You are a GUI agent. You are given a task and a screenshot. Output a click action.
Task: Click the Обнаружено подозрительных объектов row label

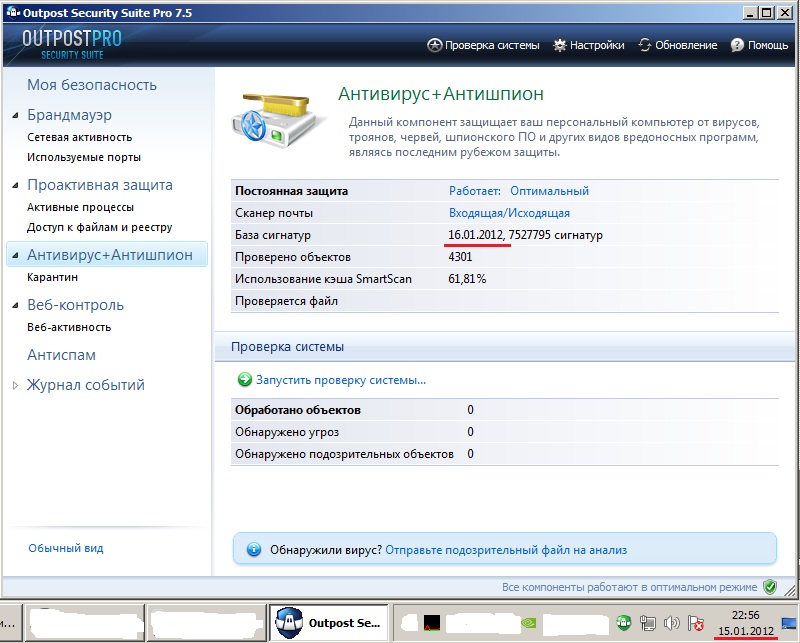(344, 454)
